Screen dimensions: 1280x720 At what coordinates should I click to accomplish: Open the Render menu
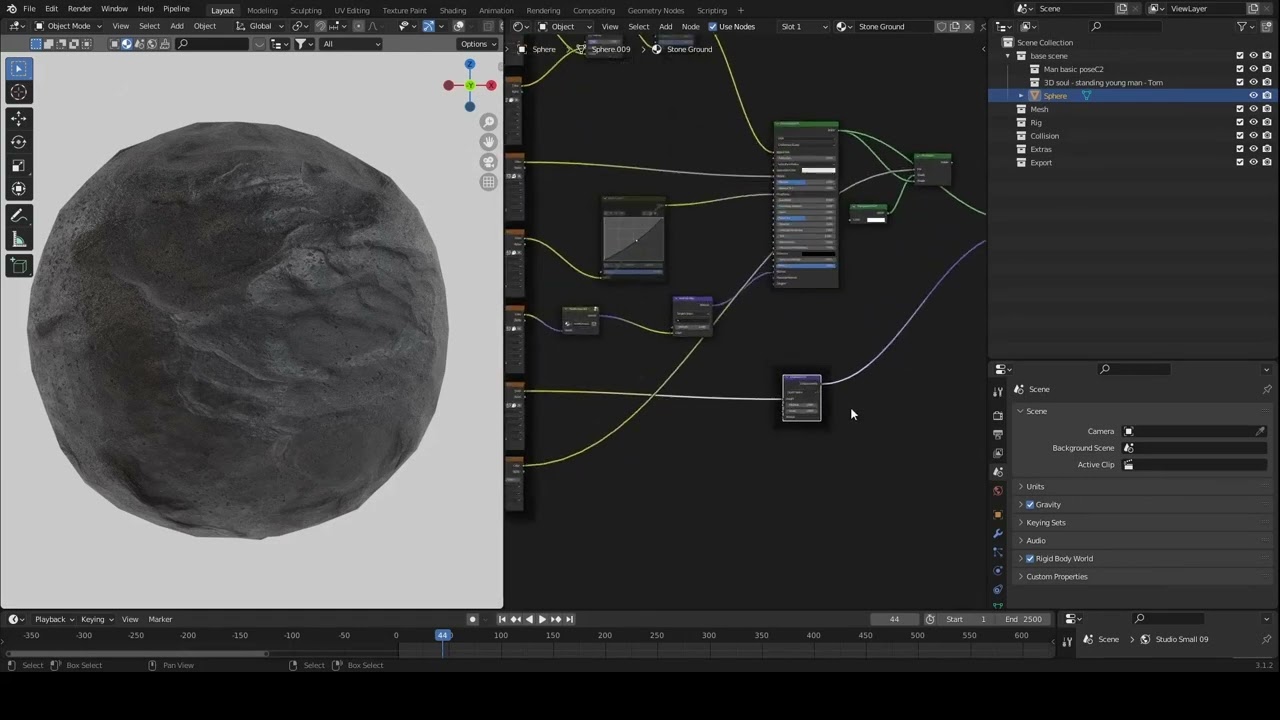79,9
